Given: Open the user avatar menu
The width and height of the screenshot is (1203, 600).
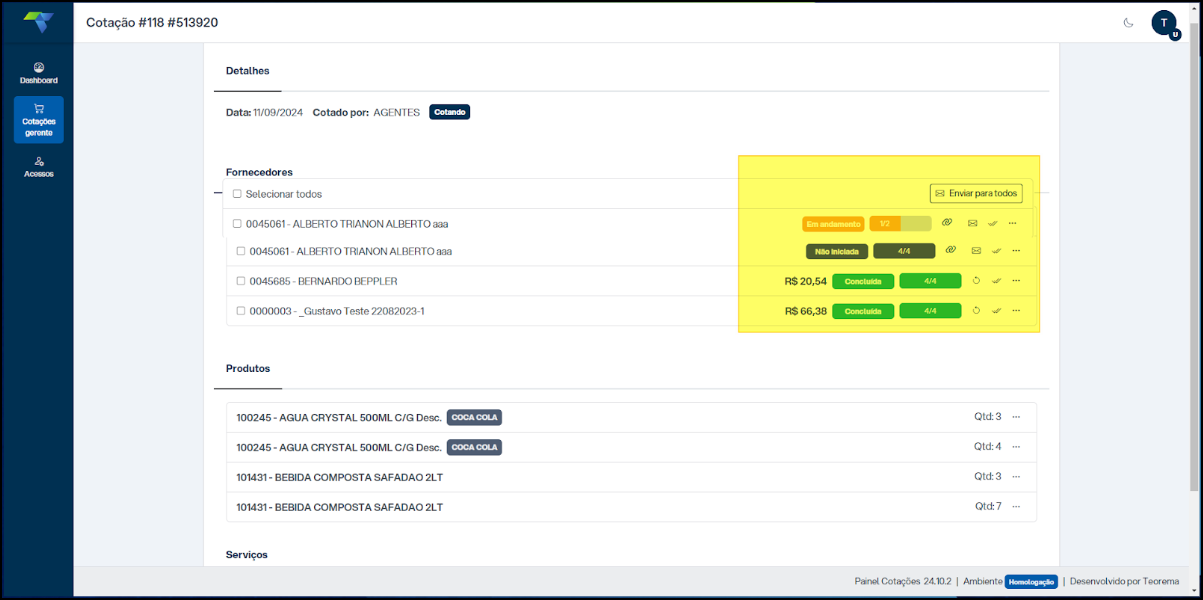Looking at the screenshot, I should click(x=1164, y=23).
